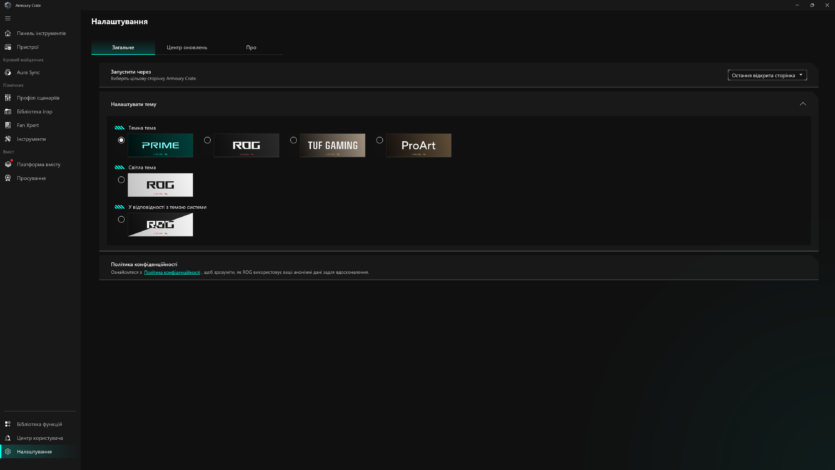Open Aura Sync menu item
The image size is (835, 470).
tap(28, 72)
